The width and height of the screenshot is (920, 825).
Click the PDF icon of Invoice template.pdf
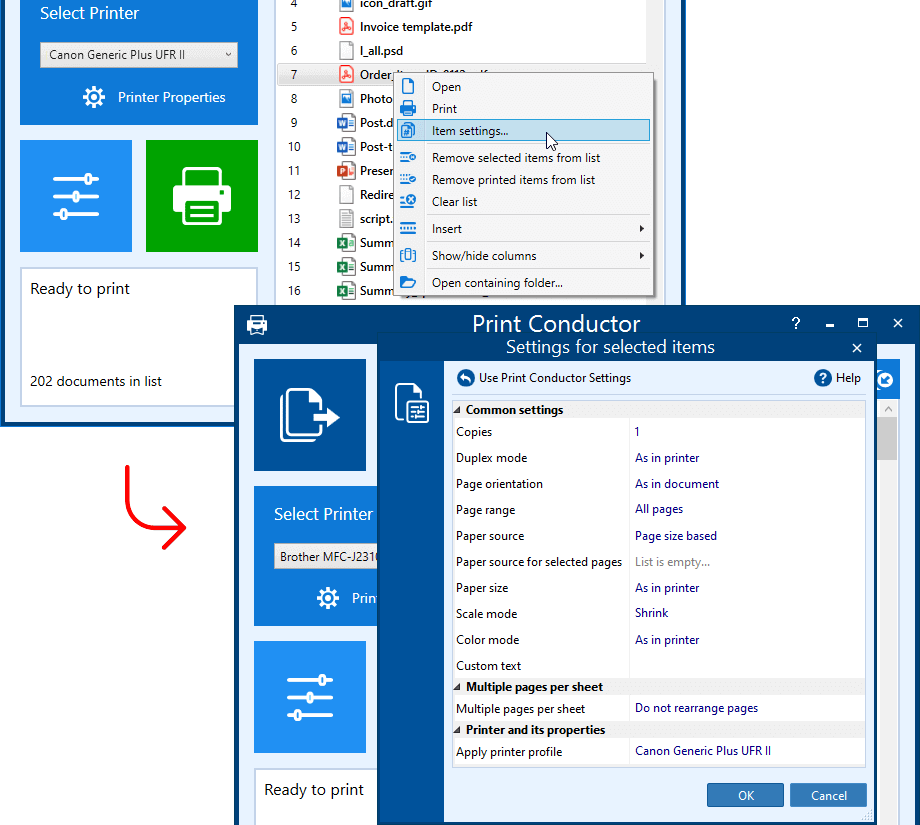click(346, 26)
